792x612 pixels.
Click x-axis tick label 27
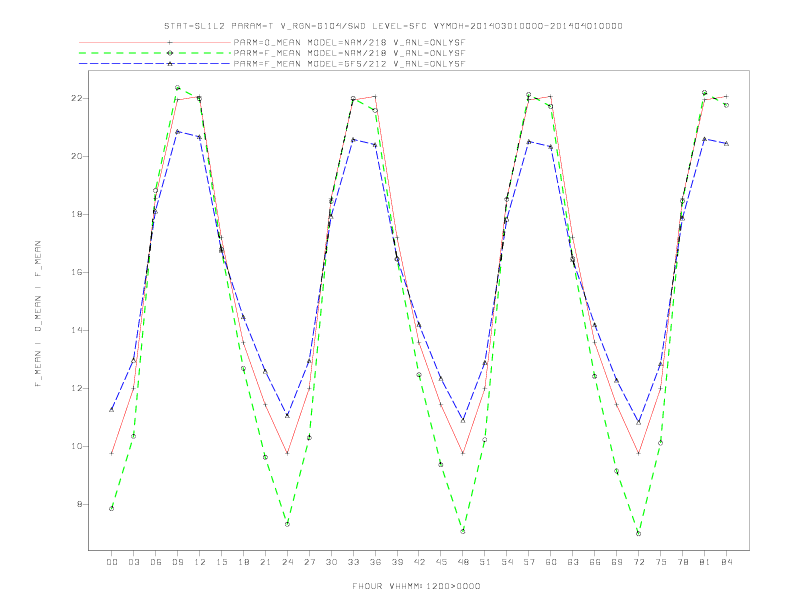(309, 562)
